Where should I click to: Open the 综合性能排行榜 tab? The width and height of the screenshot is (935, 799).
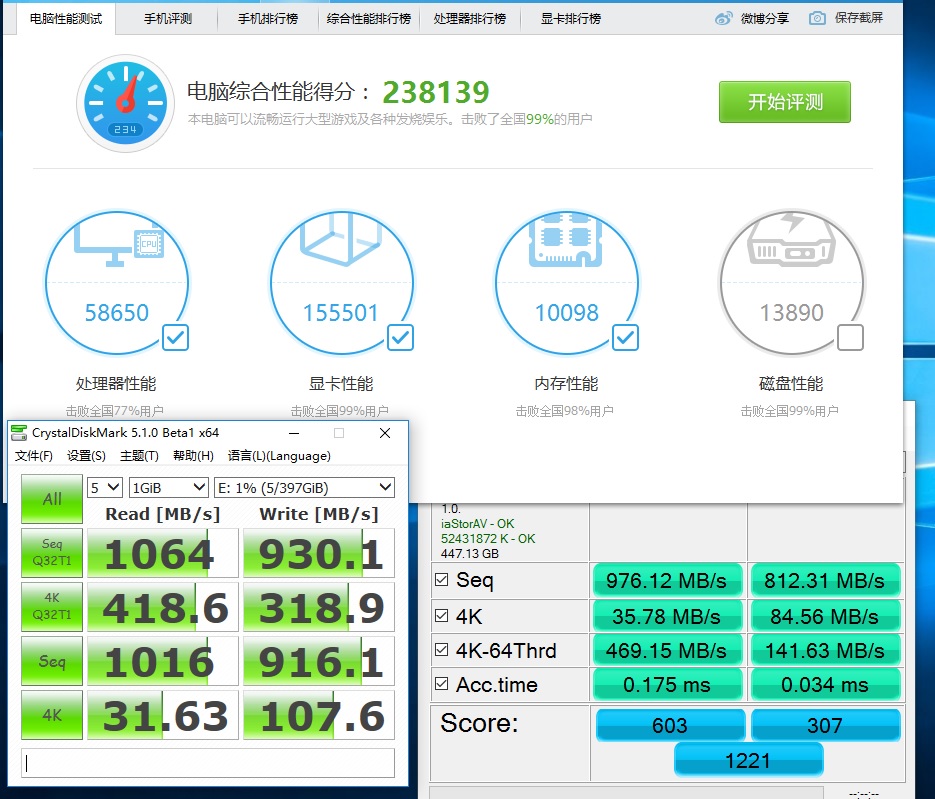[x=369, y=18]
